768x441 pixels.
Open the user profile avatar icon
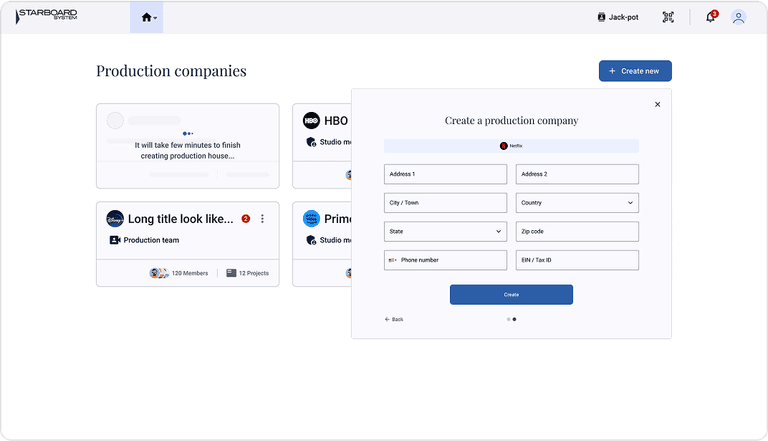coord(738,17)
